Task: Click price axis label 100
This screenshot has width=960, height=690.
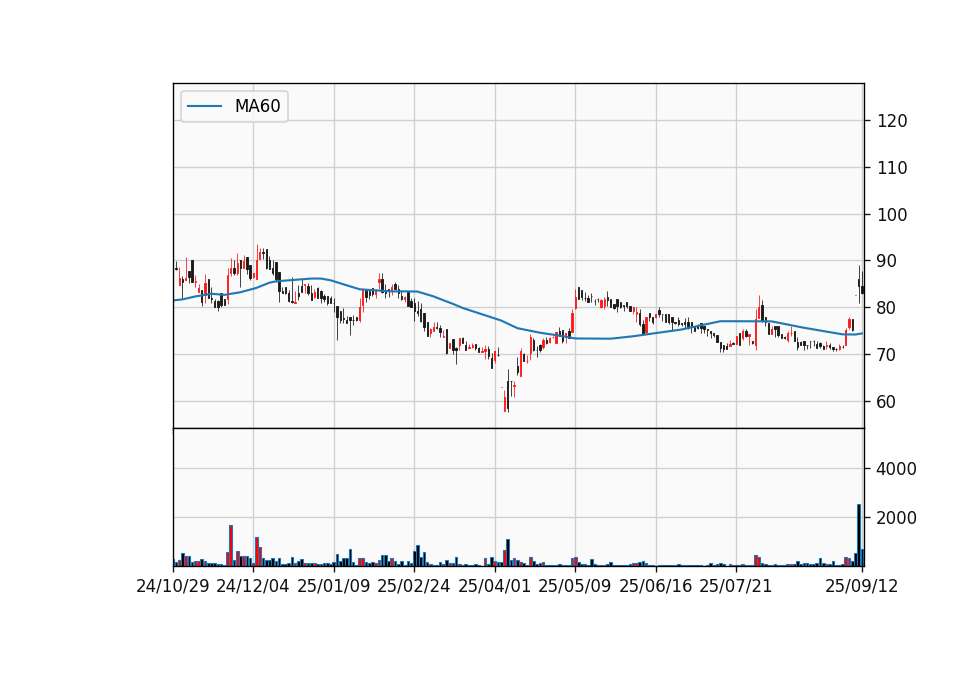Action: point(892,215)
